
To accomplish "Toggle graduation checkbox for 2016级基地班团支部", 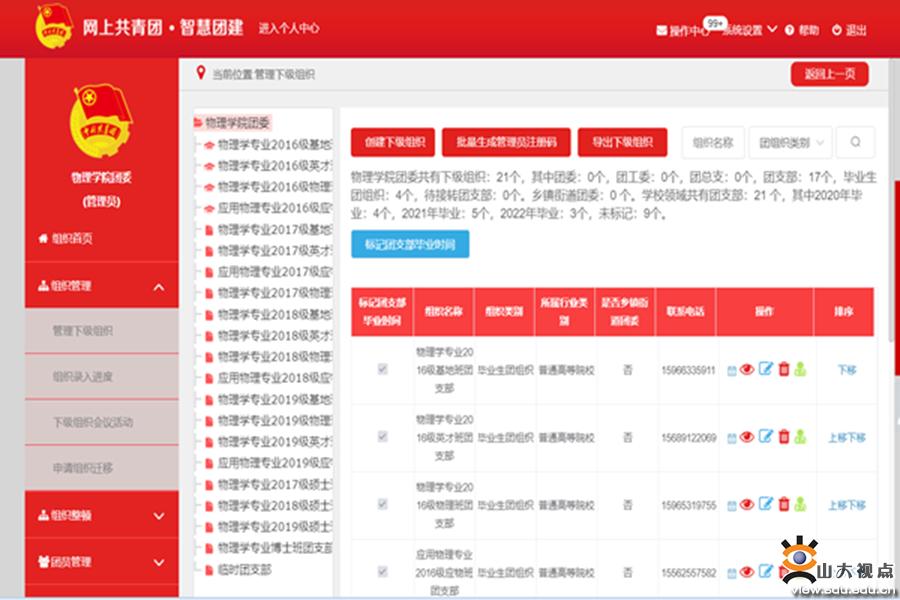I will (x=382, y=369).
